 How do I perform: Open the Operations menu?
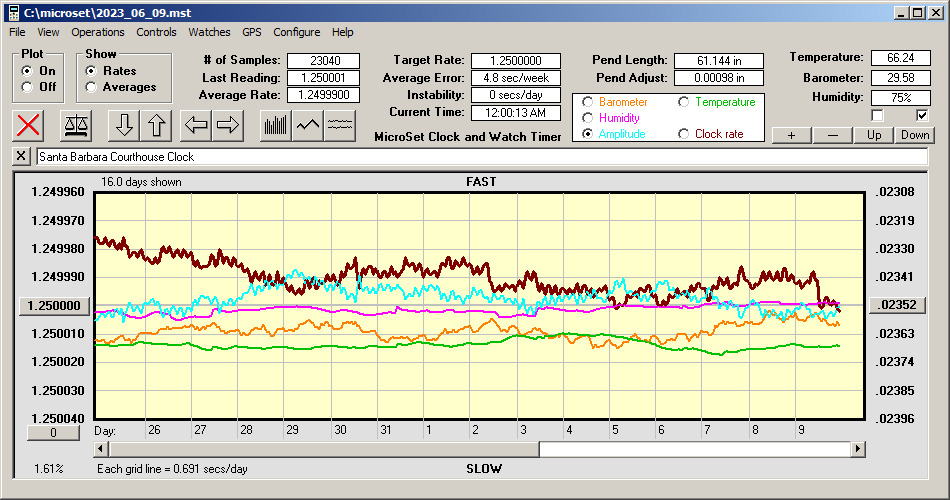point(98,32)
